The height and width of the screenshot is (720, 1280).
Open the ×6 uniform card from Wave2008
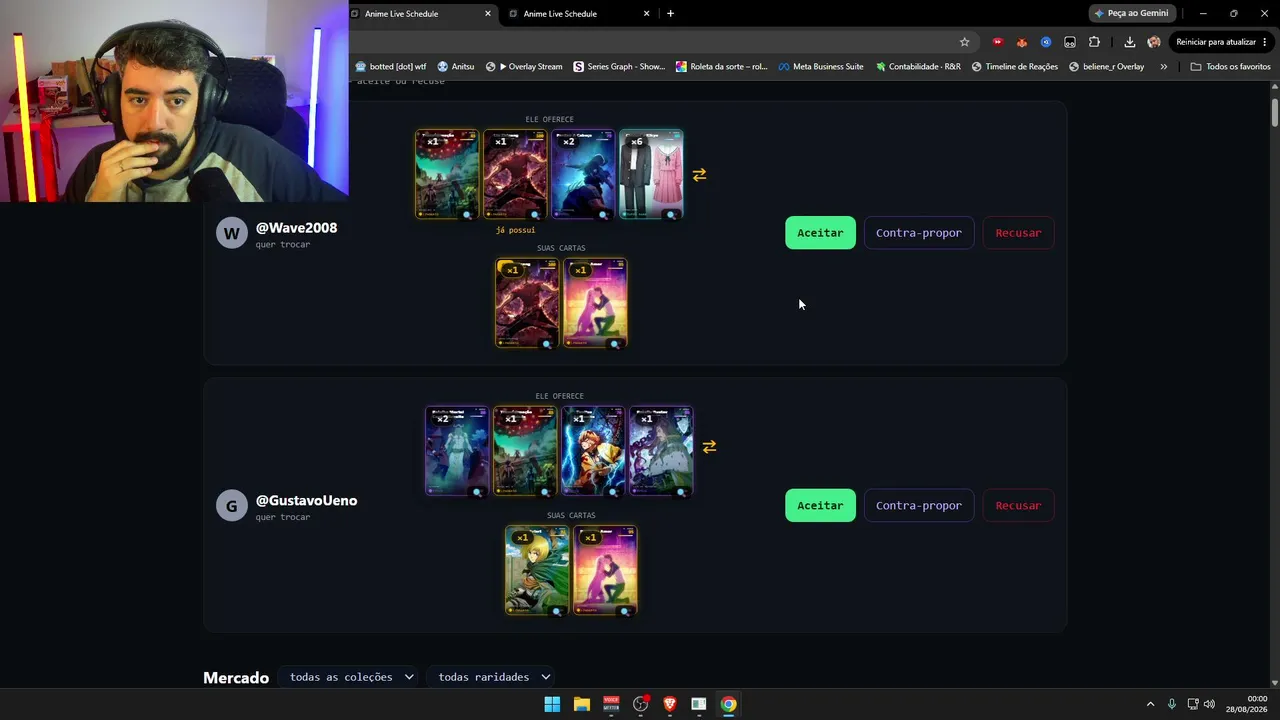[651, 174]
